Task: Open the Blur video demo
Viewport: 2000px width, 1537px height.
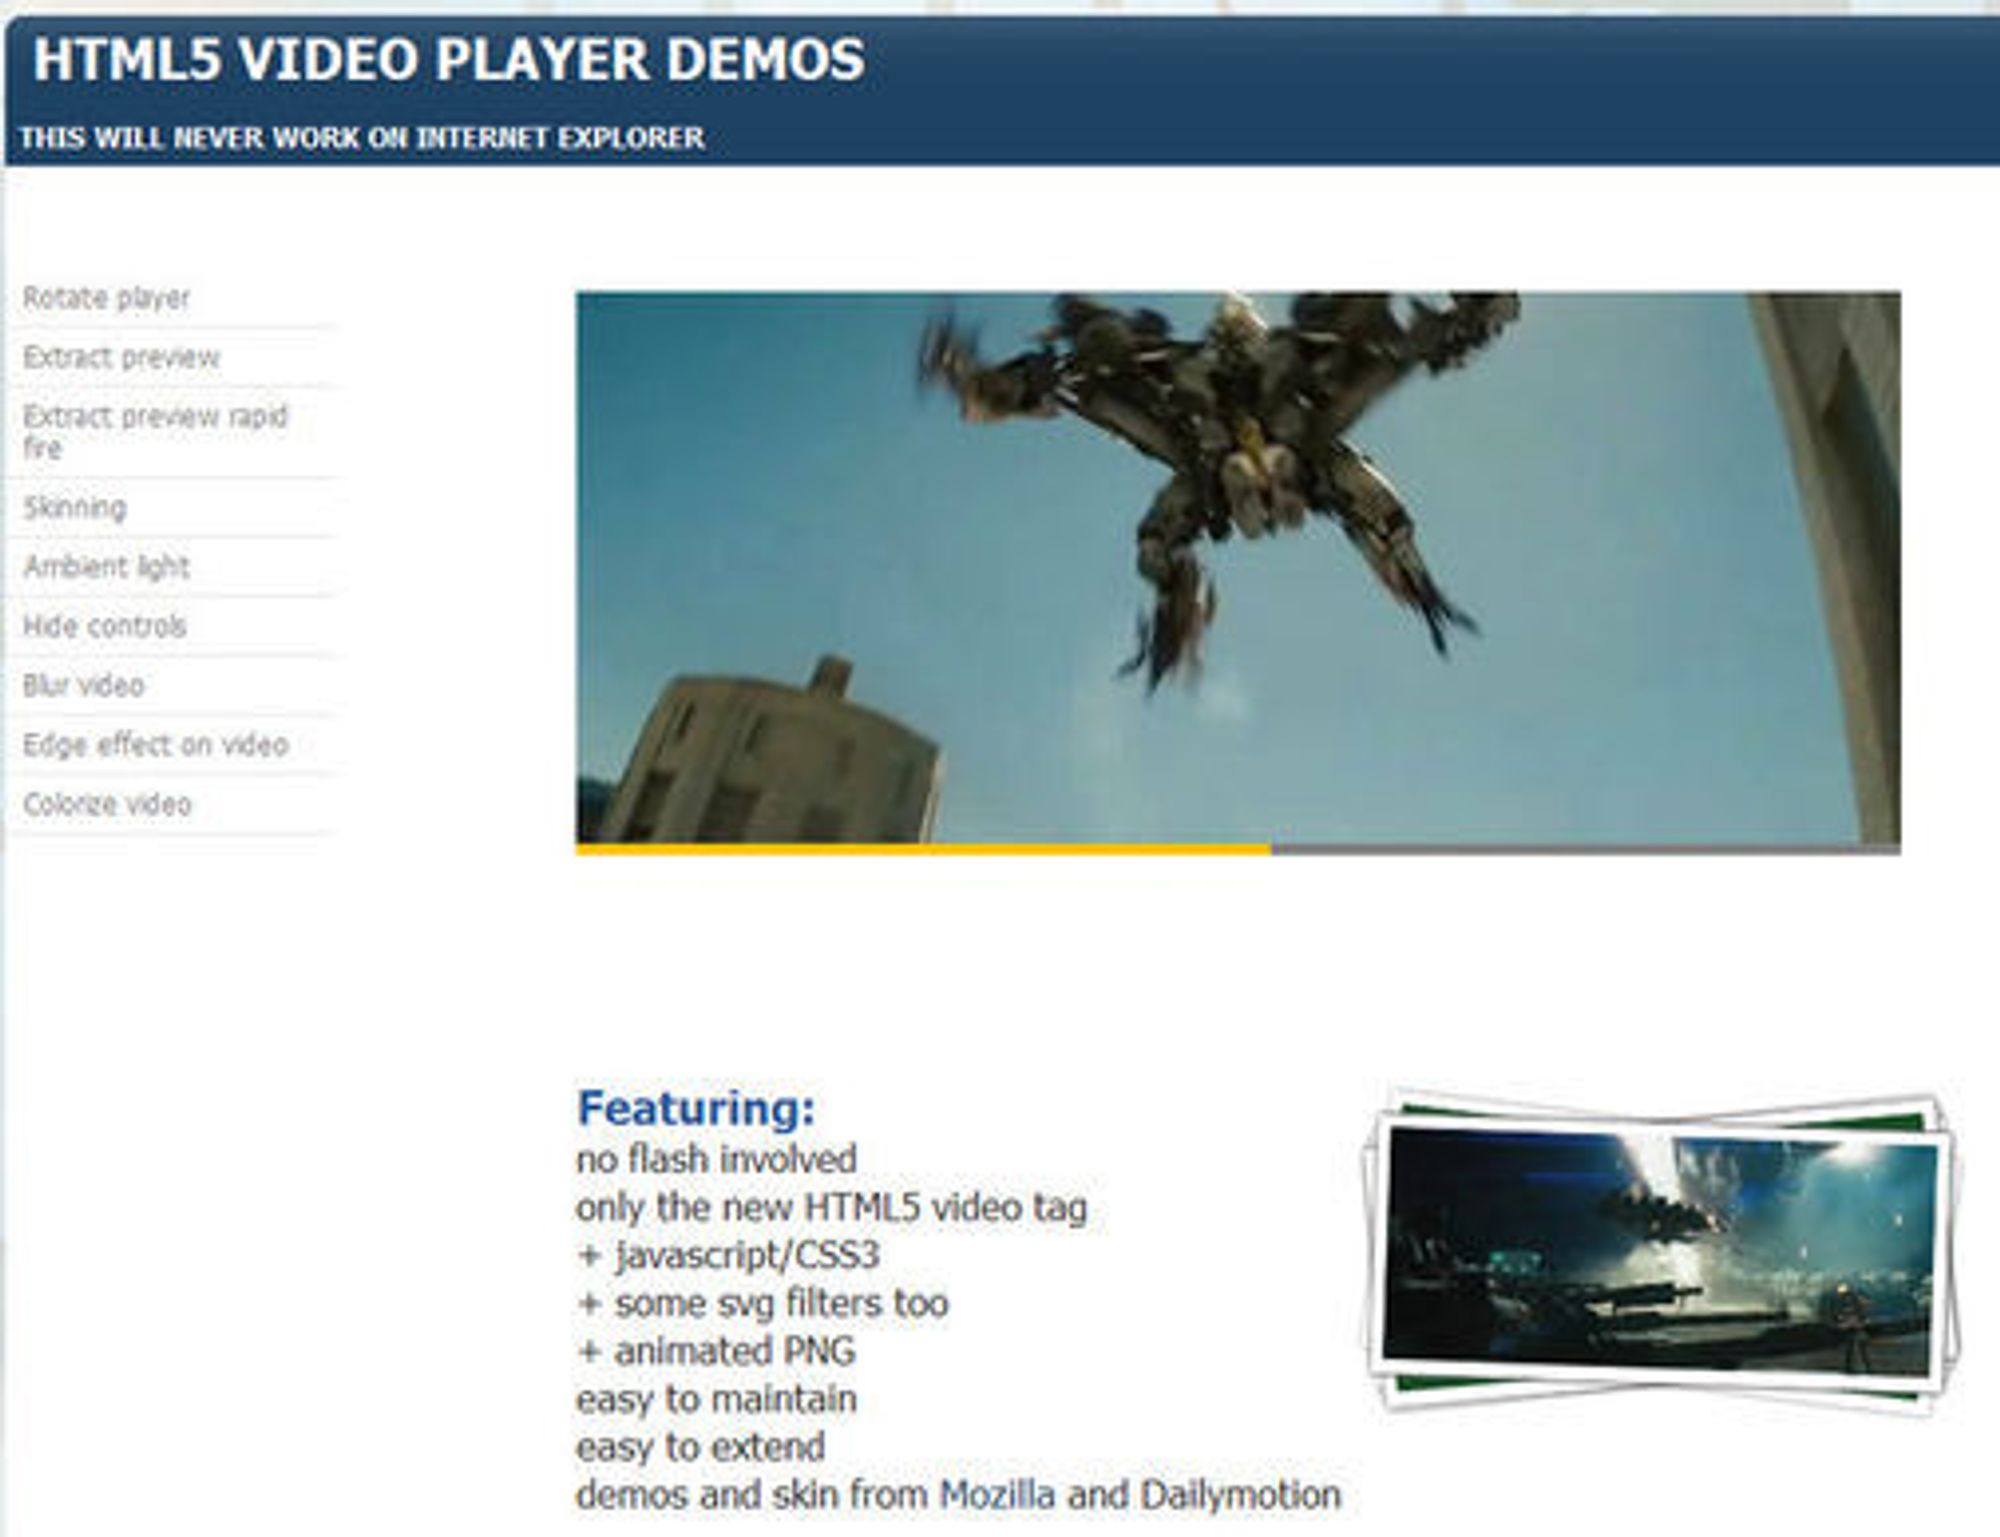Action: 83,685
